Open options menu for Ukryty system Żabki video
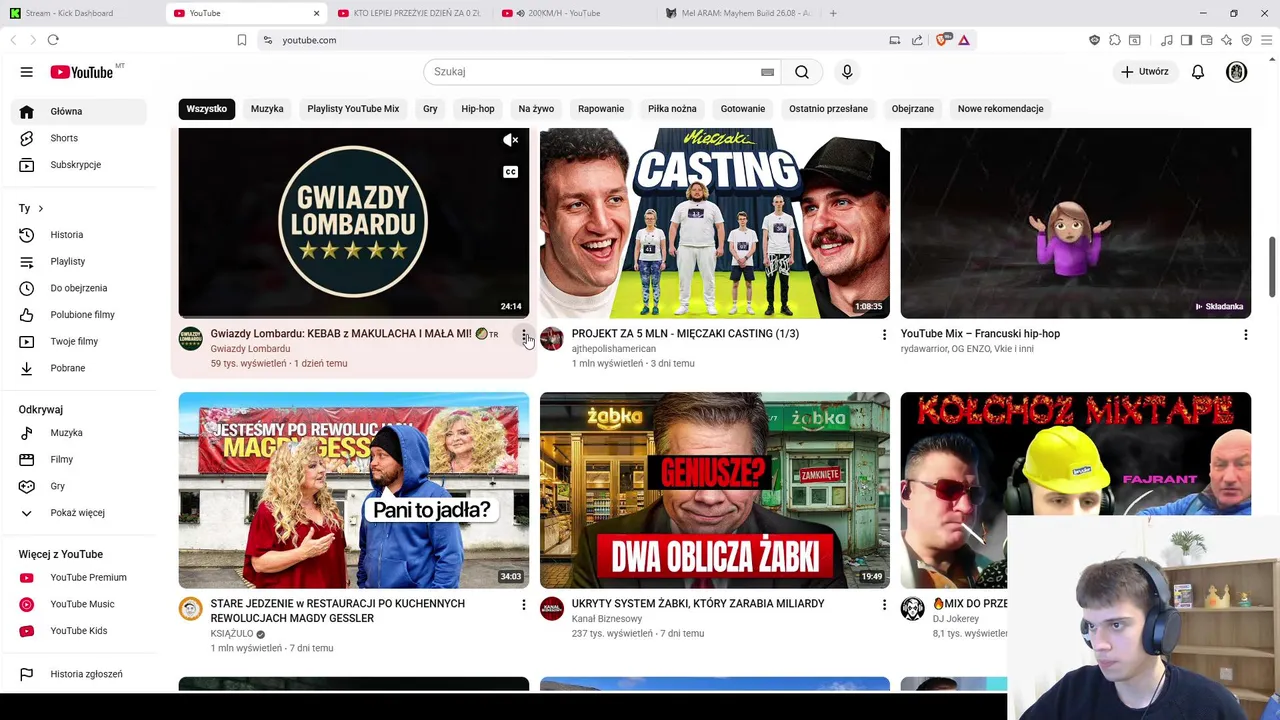1280x720 pixels. click(884, 605)
